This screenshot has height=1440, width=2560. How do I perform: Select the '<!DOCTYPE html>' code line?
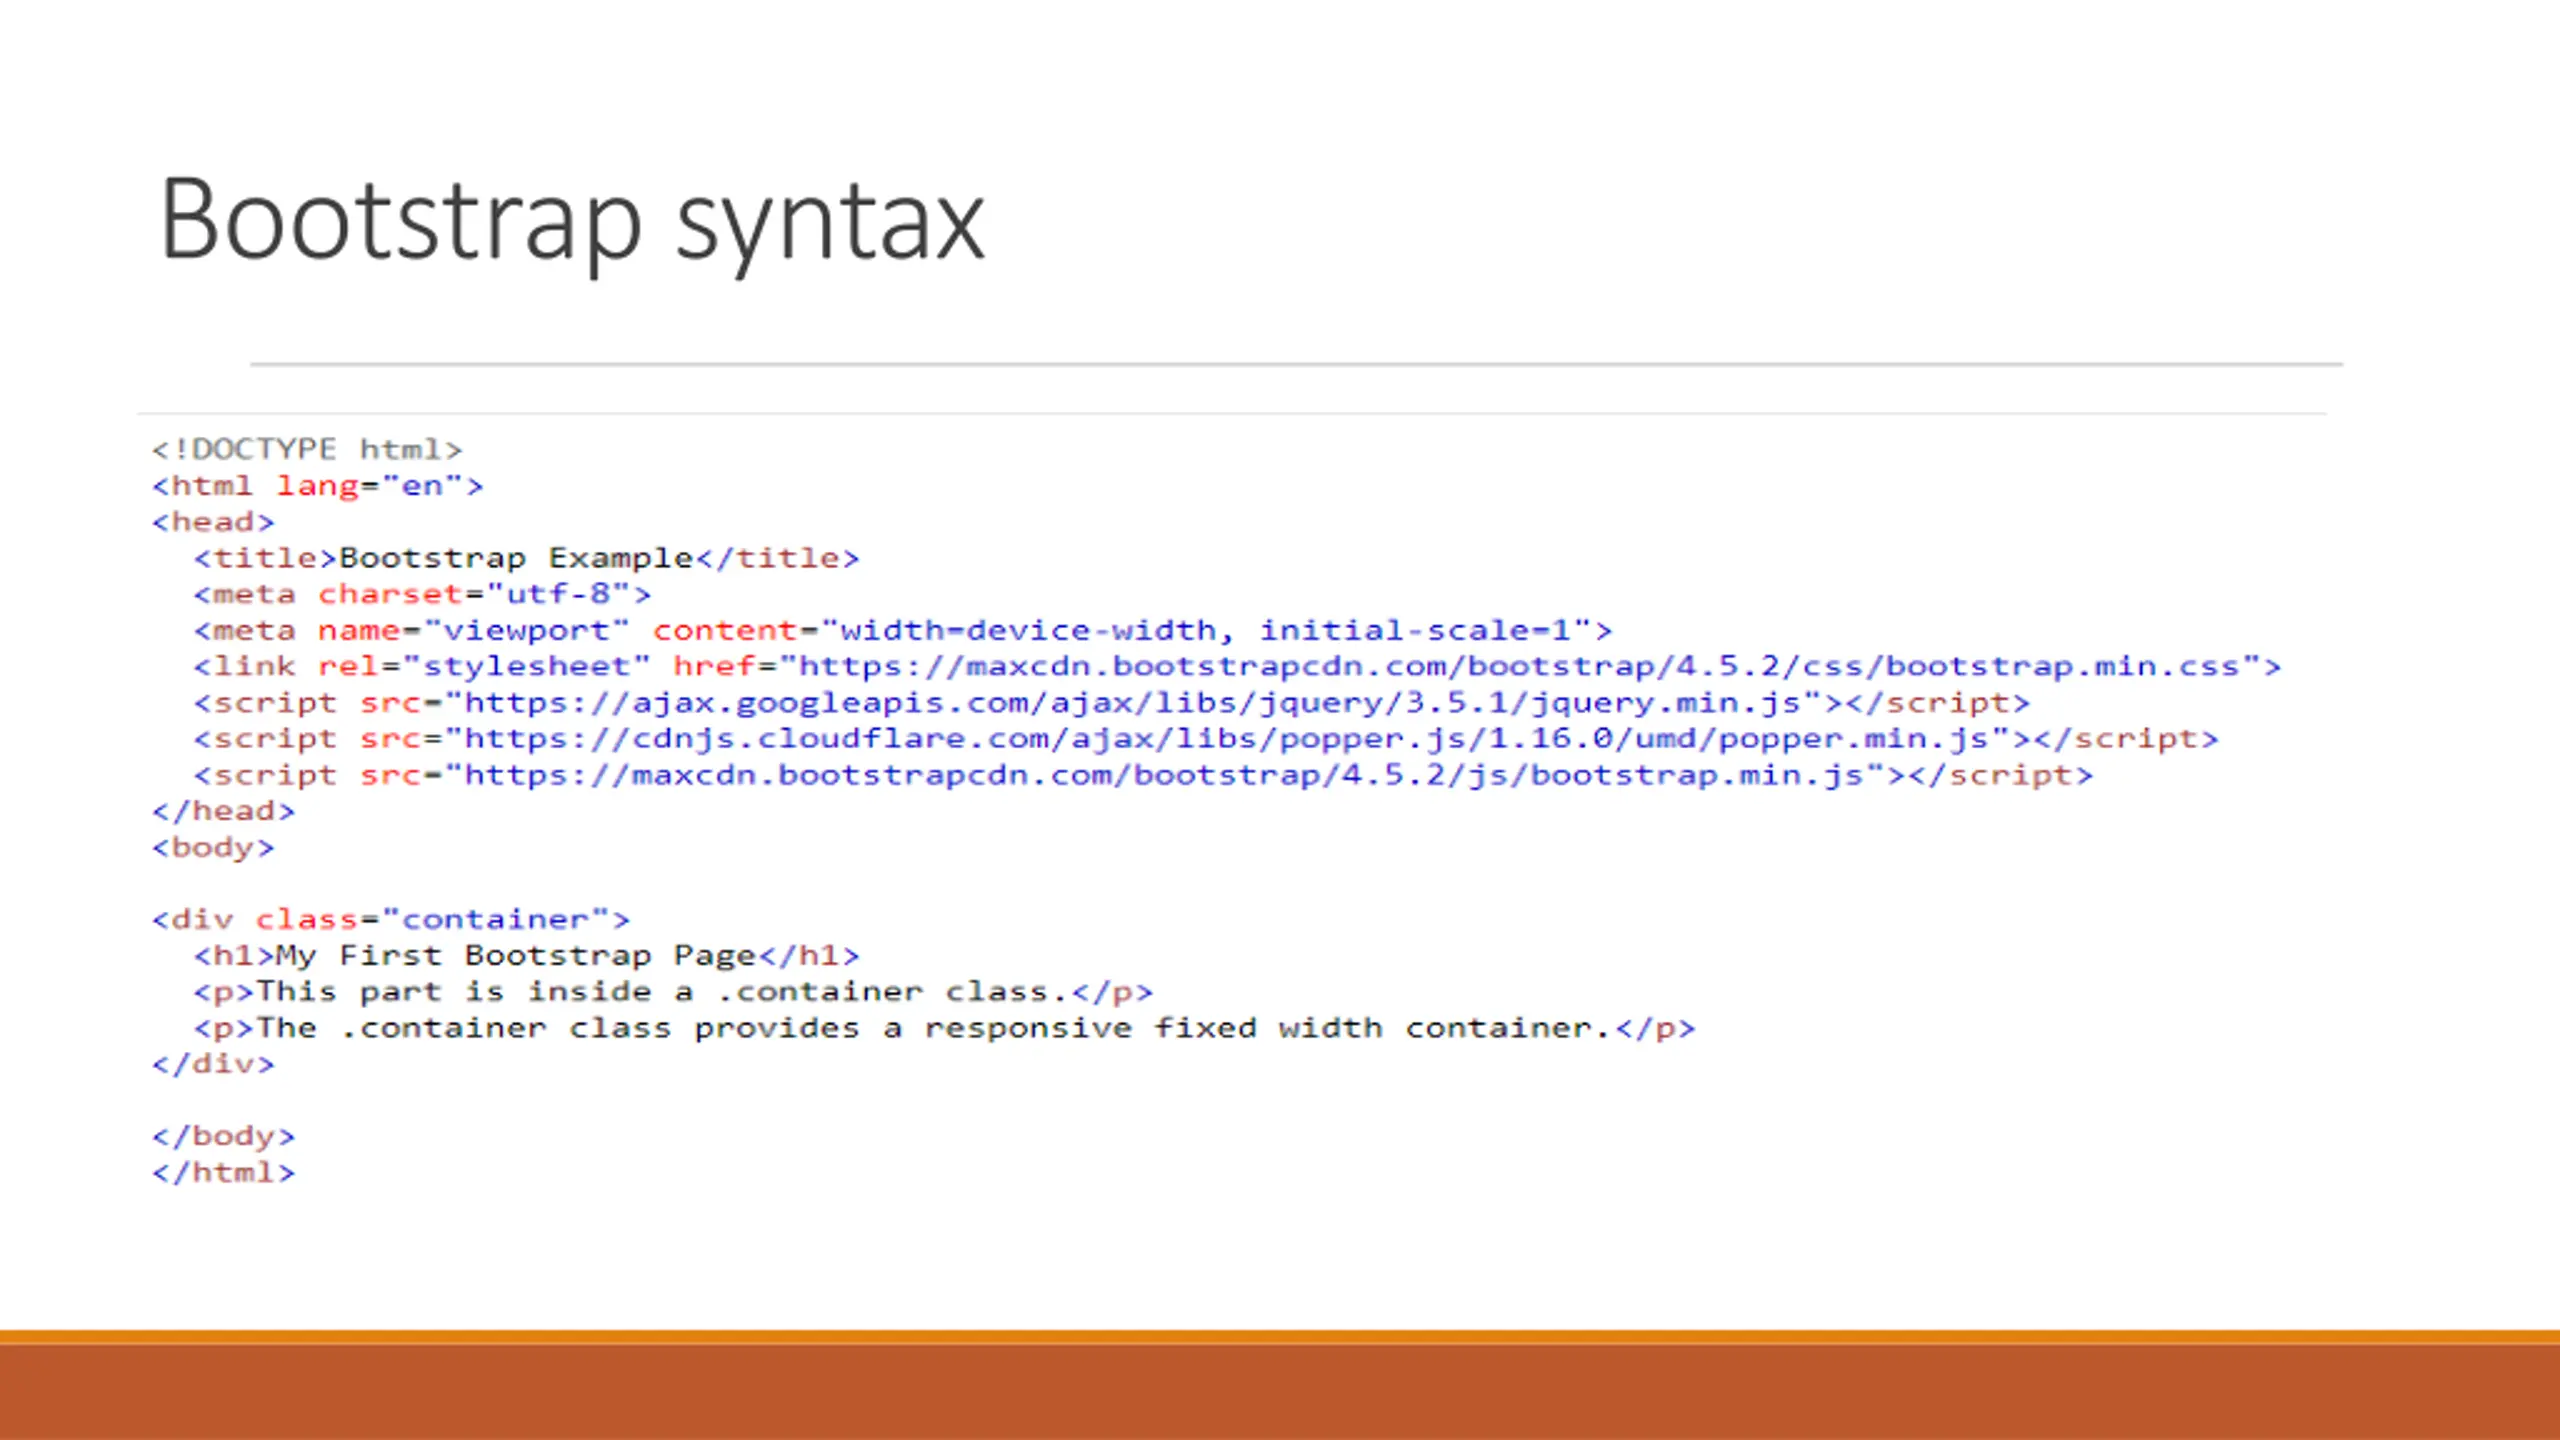(x=307, y=449)
